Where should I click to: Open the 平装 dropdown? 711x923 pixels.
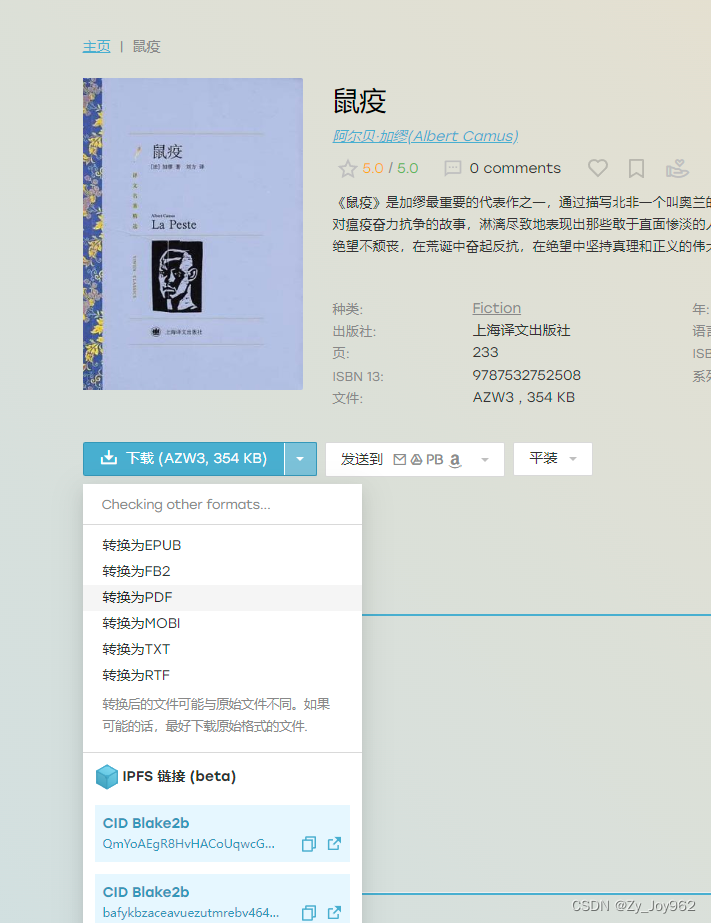(x=553, y=459)
